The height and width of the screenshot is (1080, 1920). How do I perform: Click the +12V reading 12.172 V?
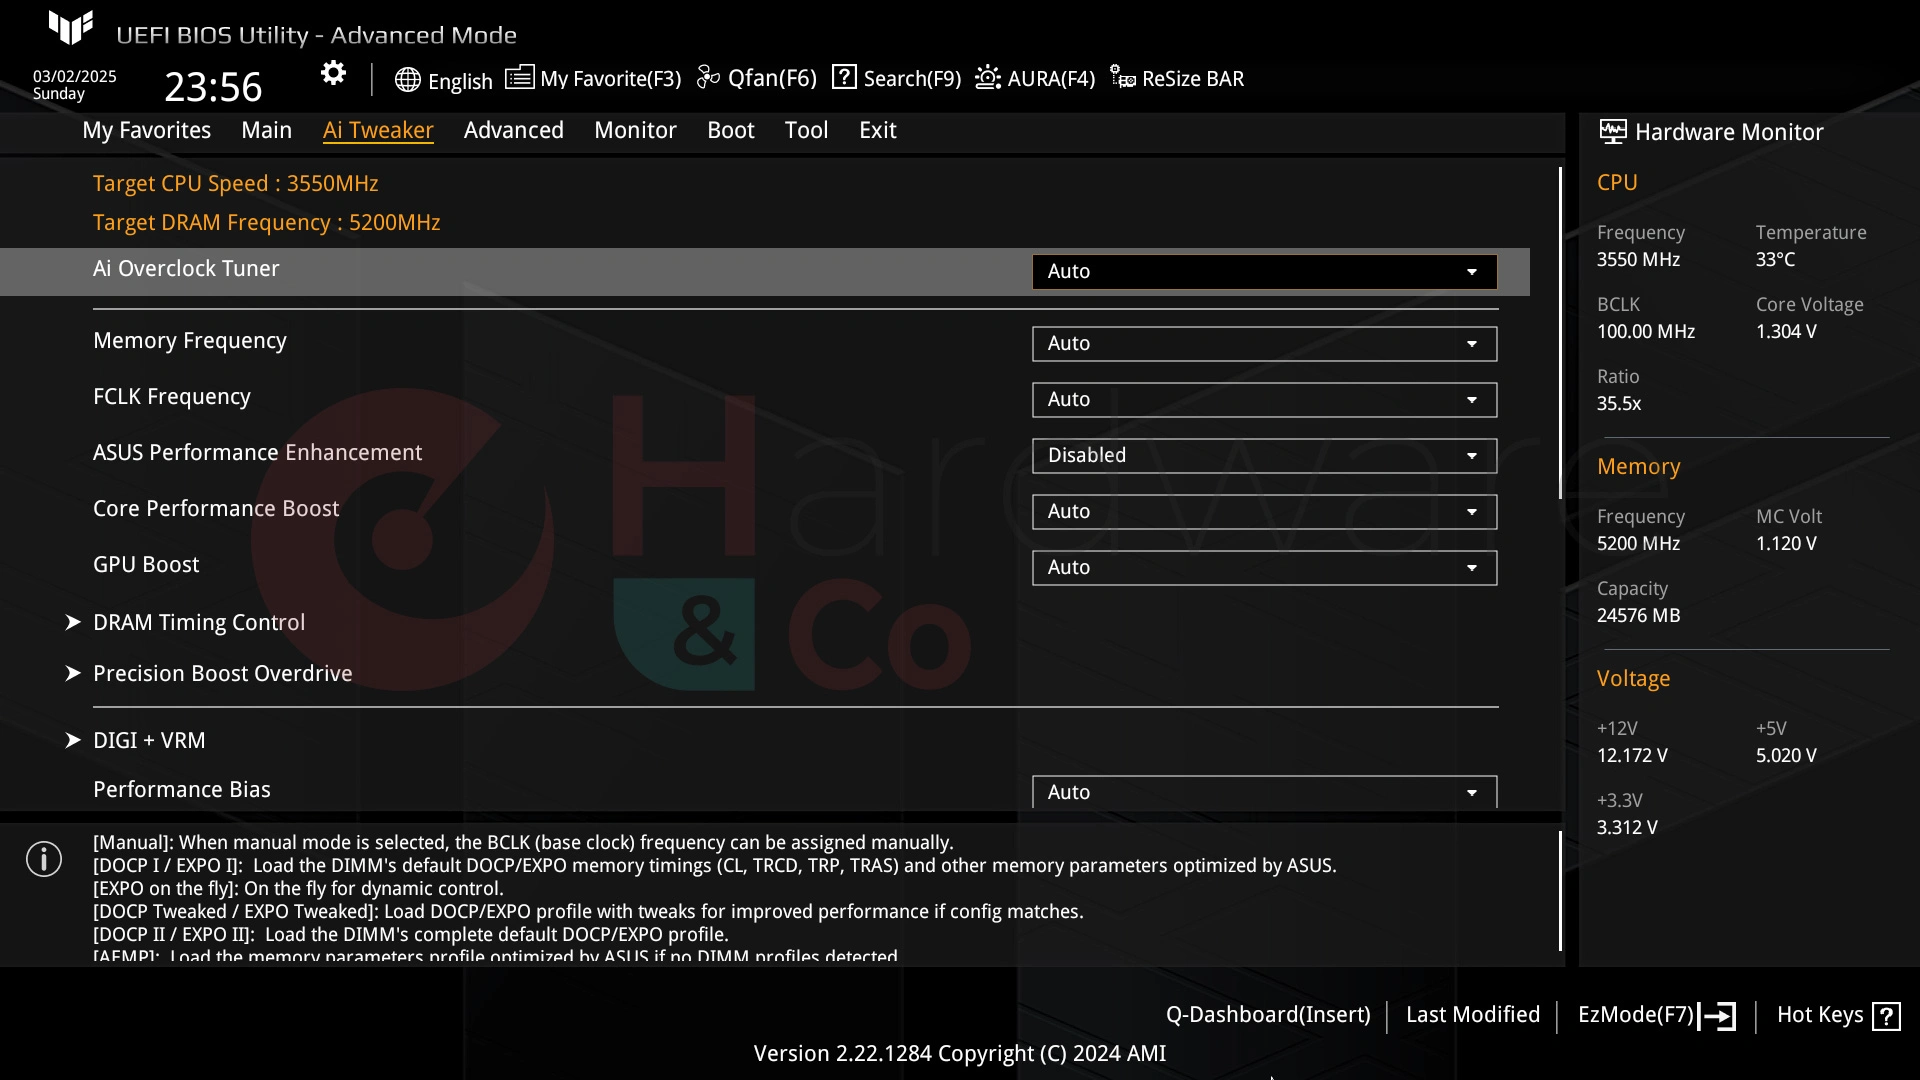[1632, 756]
